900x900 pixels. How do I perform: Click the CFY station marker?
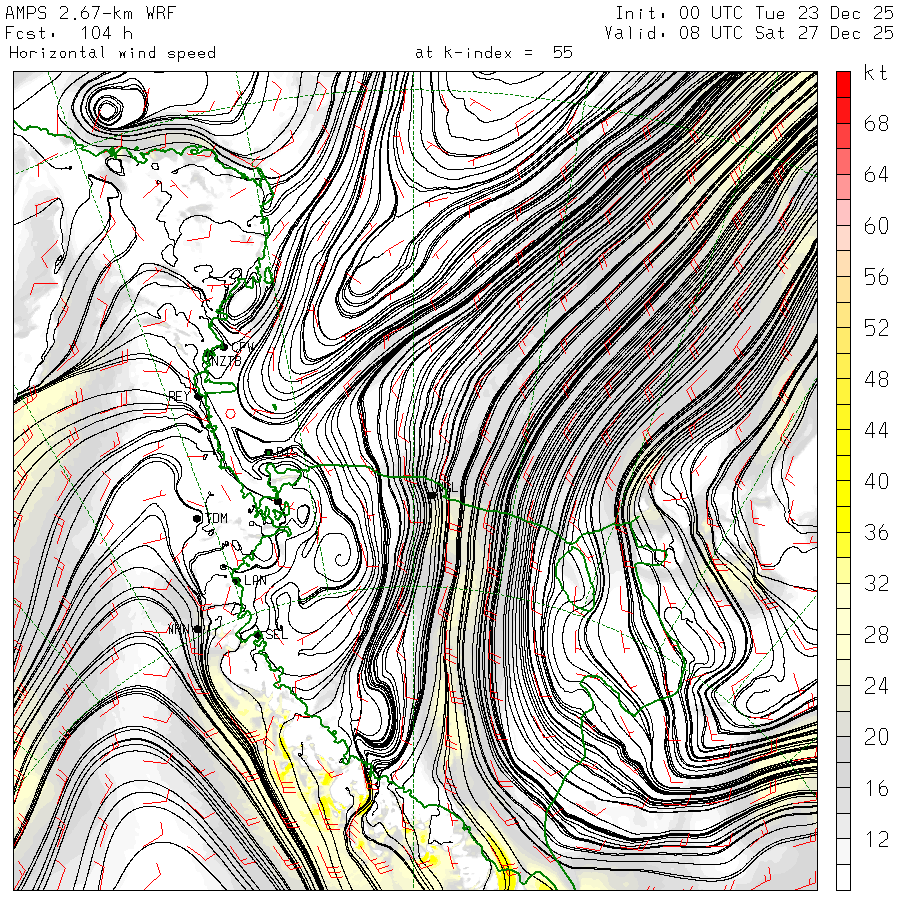click(x=223, y=347)
